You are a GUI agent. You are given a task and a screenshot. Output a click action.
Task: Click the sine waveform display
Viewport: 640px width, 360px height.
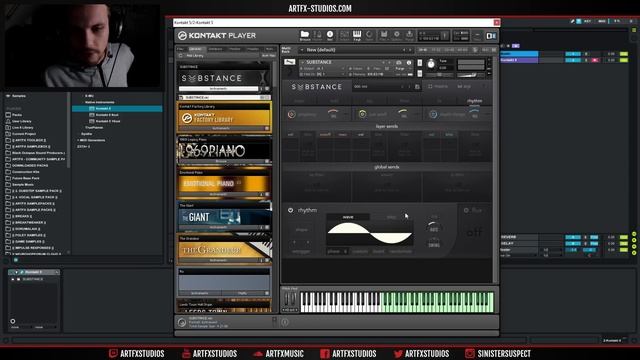(x=369, y=233)
